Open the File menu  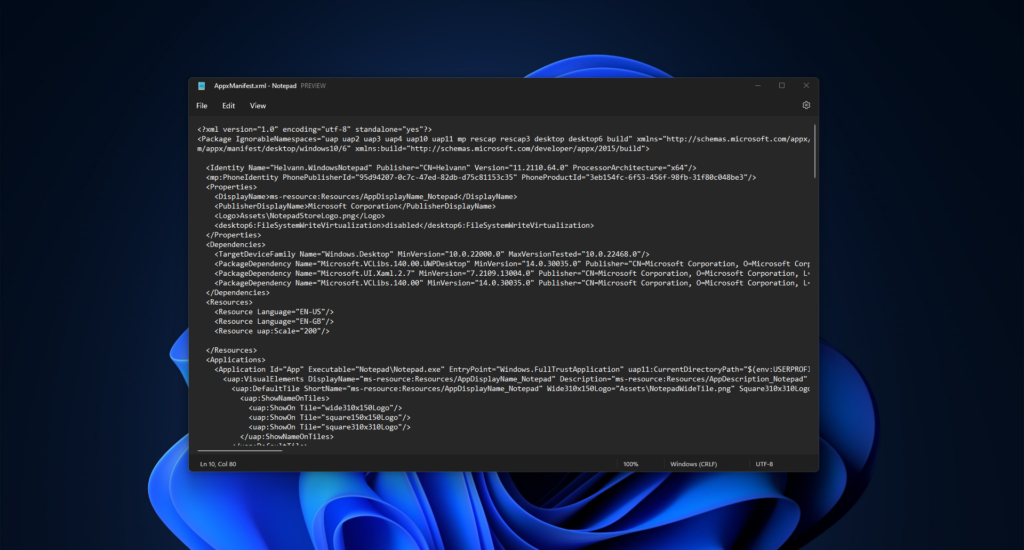pyautogui.click(x=202, y=105)
